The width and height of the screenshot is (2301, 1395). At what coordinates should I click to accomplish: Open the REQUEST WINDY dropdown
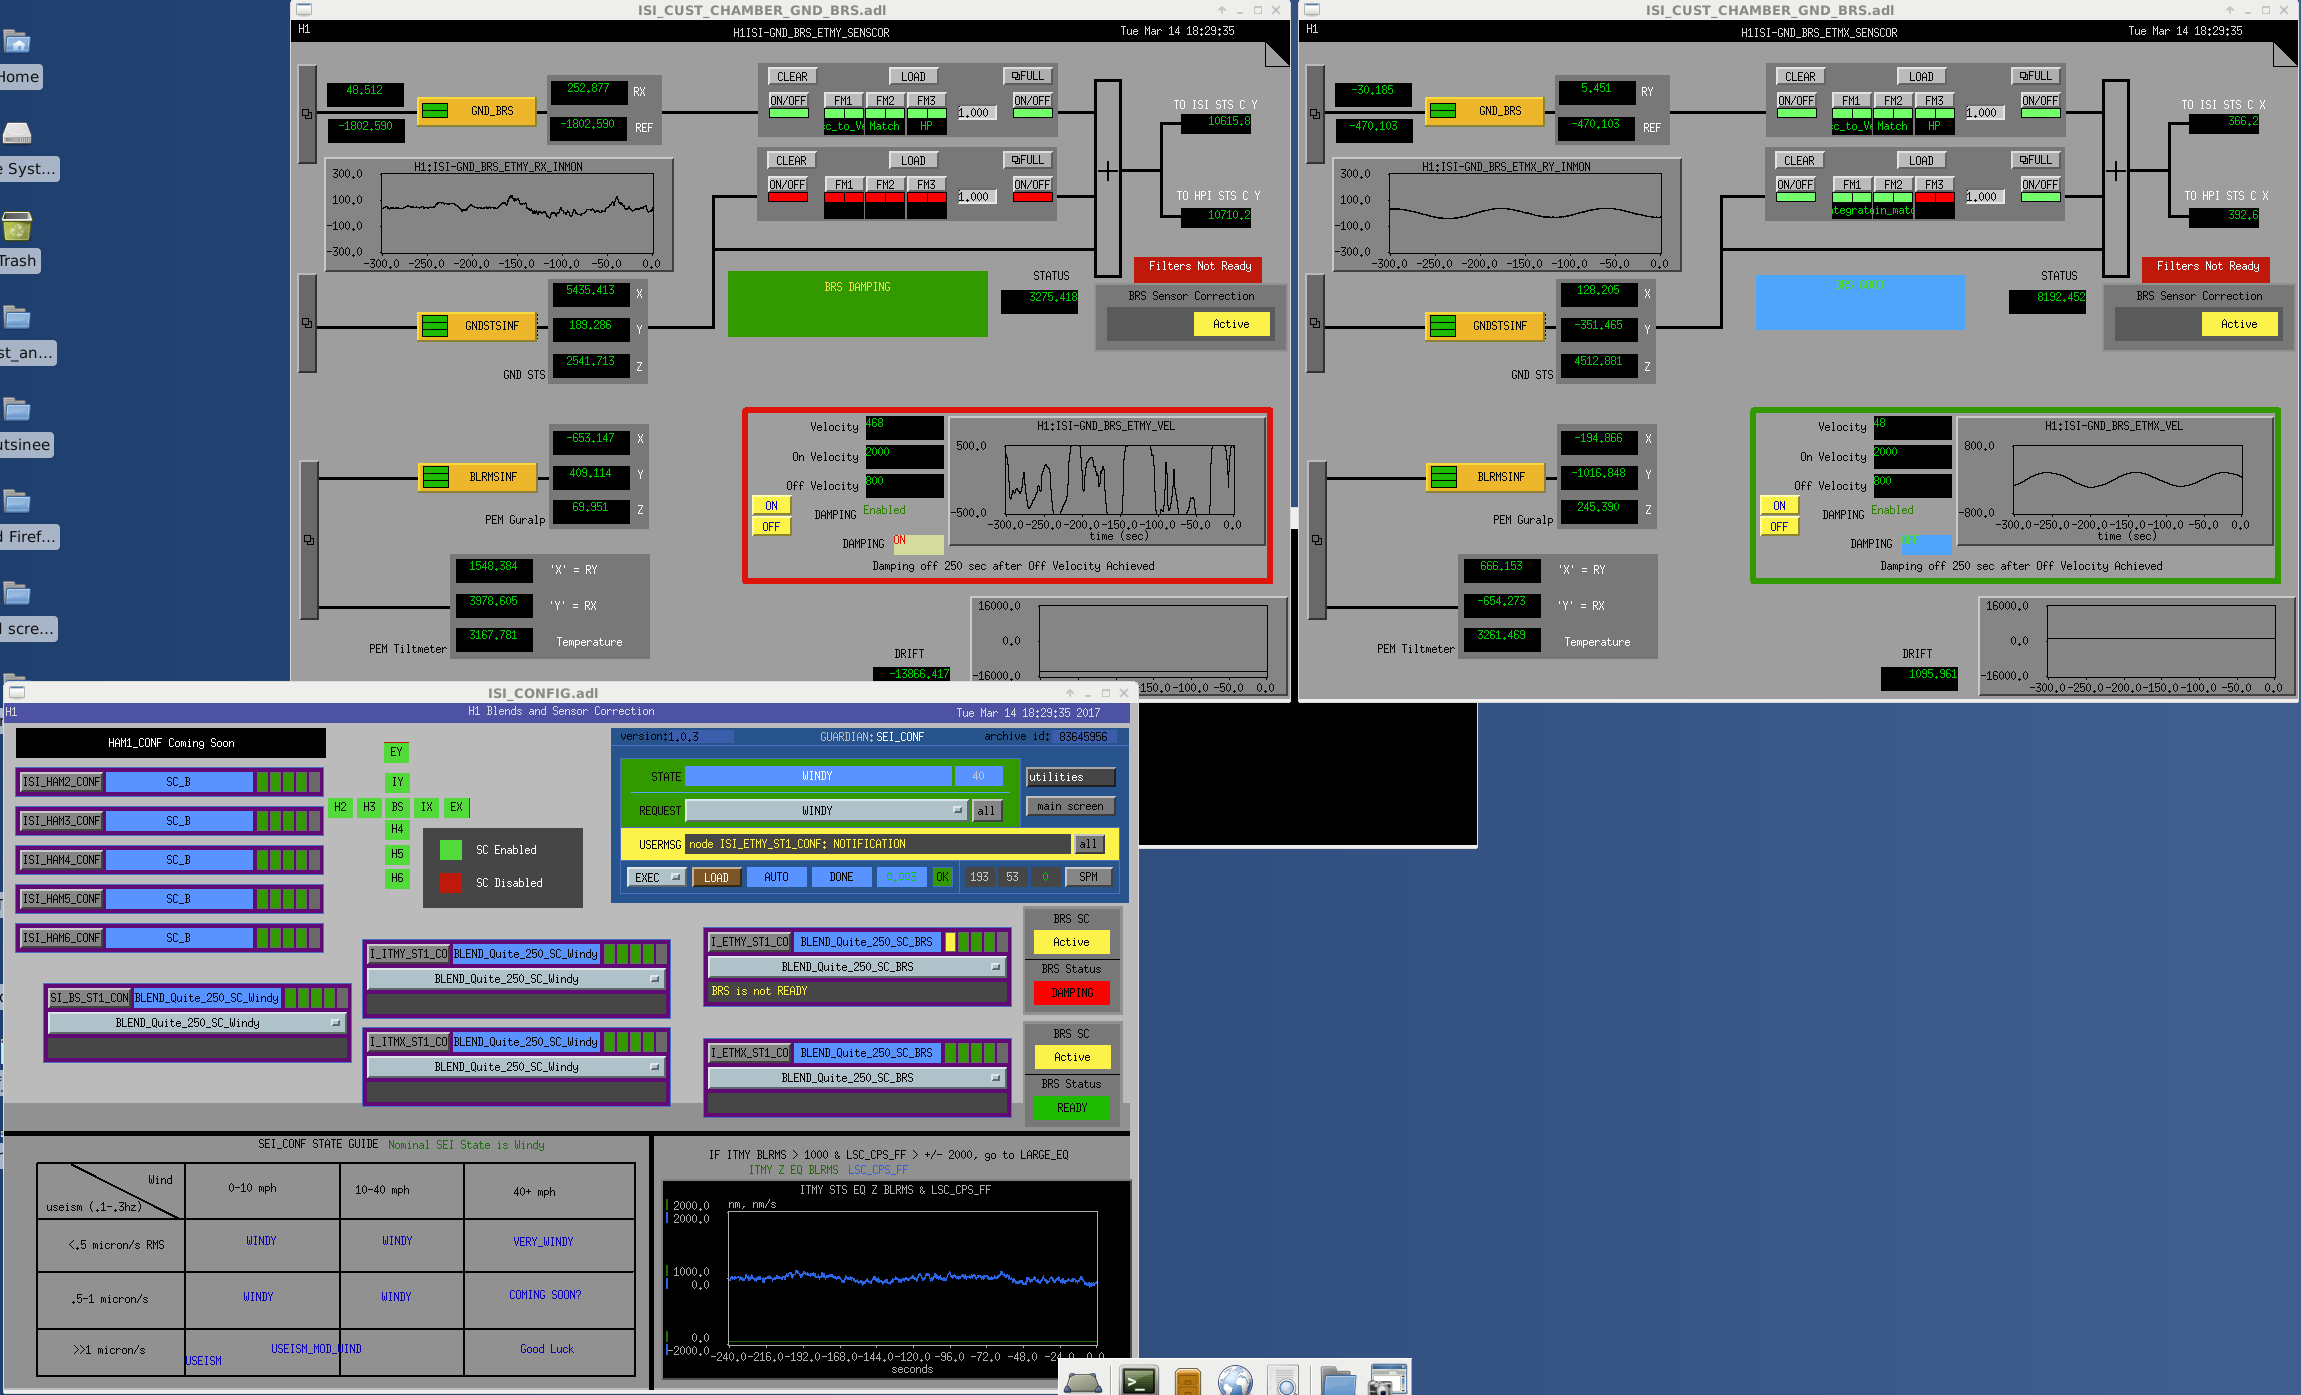click(x=826, y=810)
